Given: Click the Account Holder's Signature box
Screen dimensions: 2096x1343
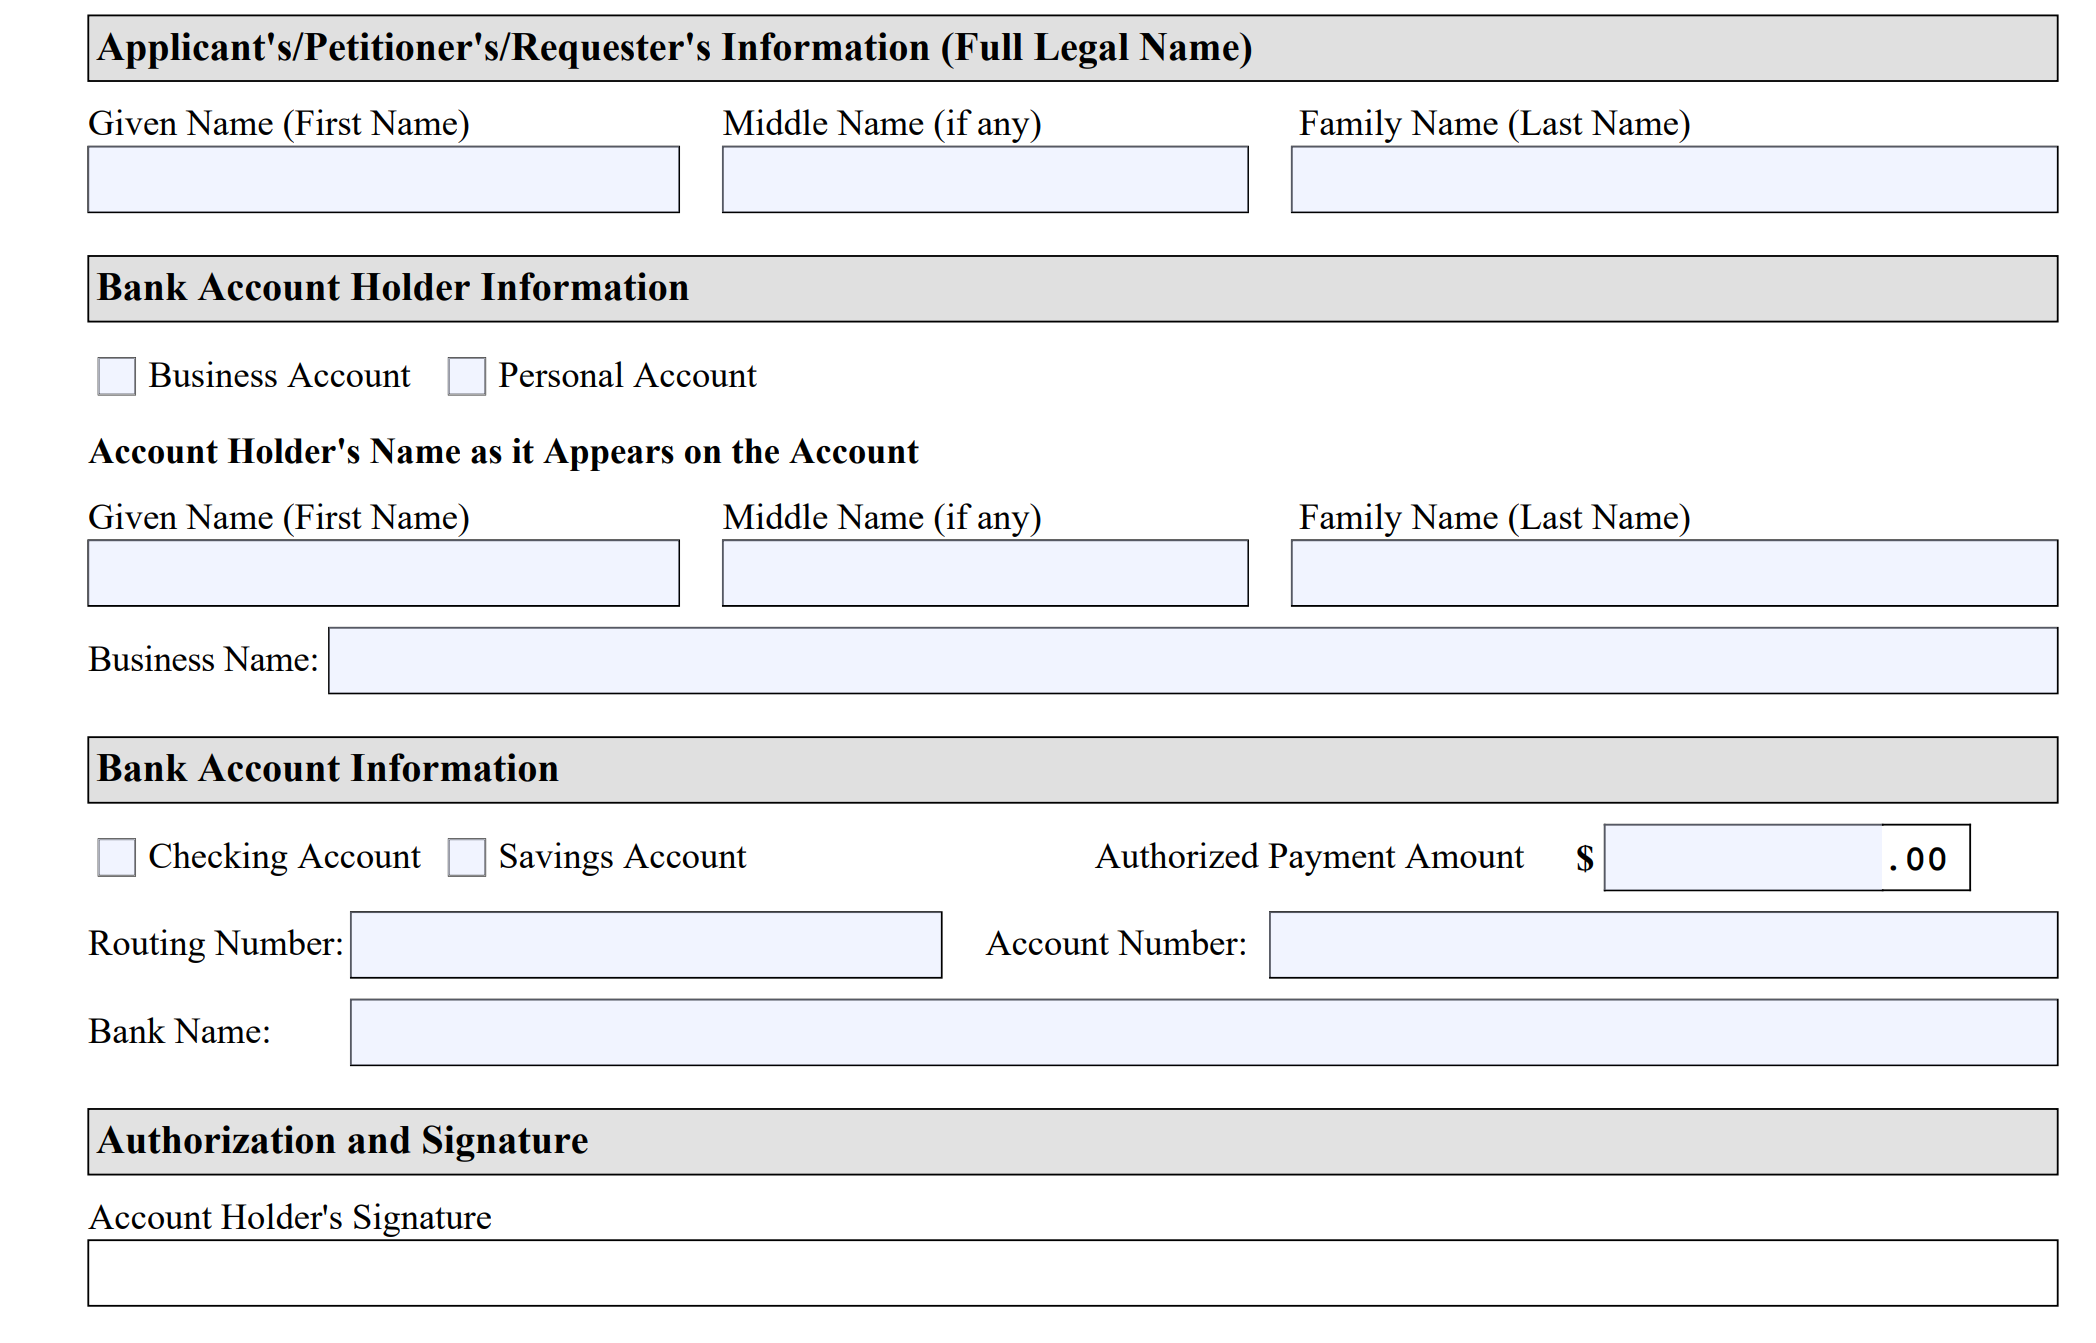Looking at the screenshot, I should point(1072,1273).
